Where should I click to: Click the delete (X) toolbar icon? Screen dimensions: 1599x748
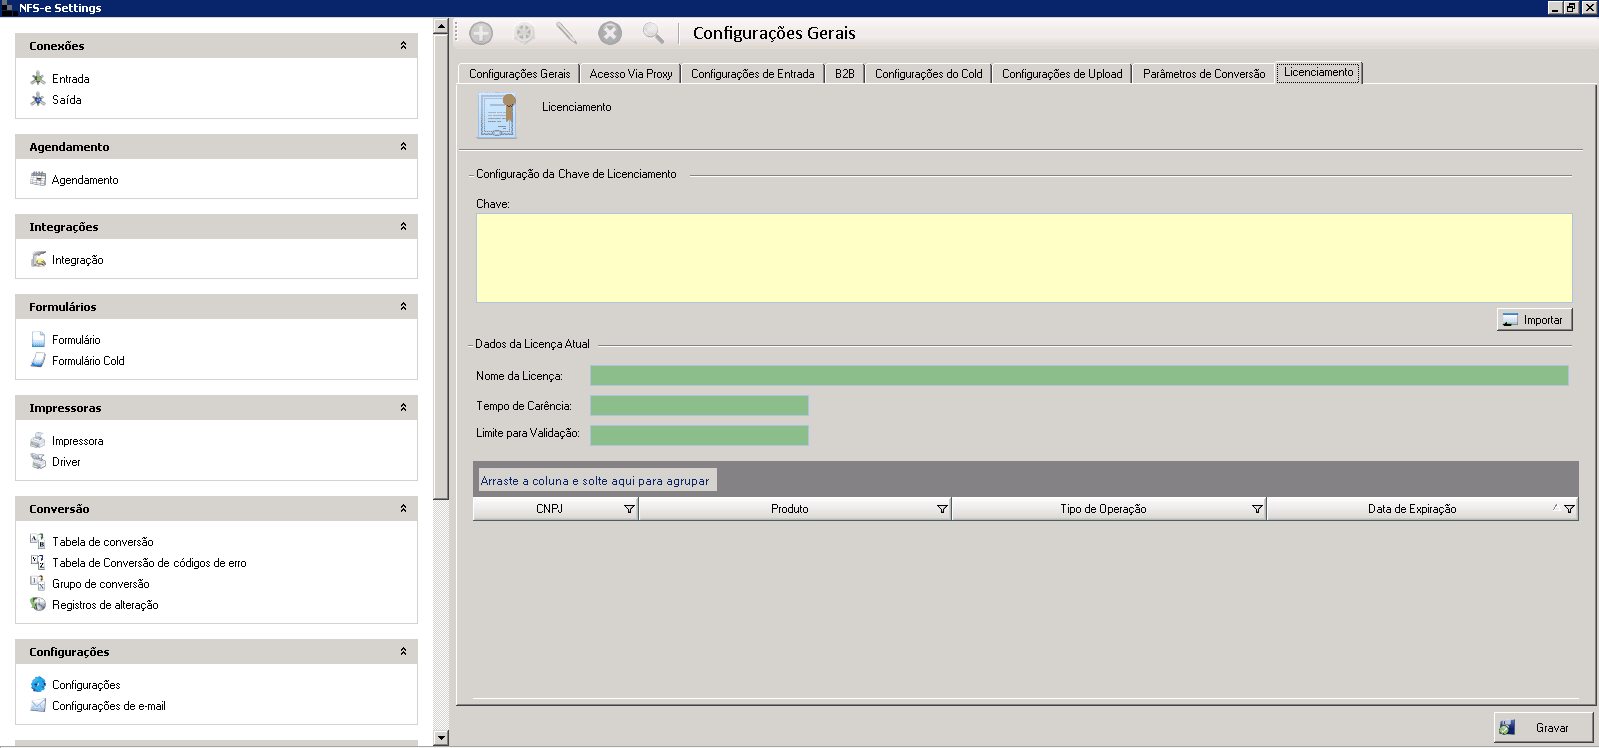coord(610,33)
